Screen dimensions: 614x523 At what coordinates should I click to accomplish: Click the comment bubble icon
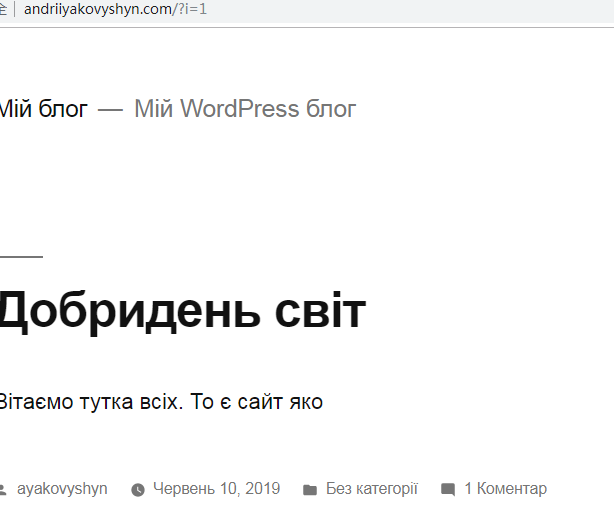[x=448, y=490]
